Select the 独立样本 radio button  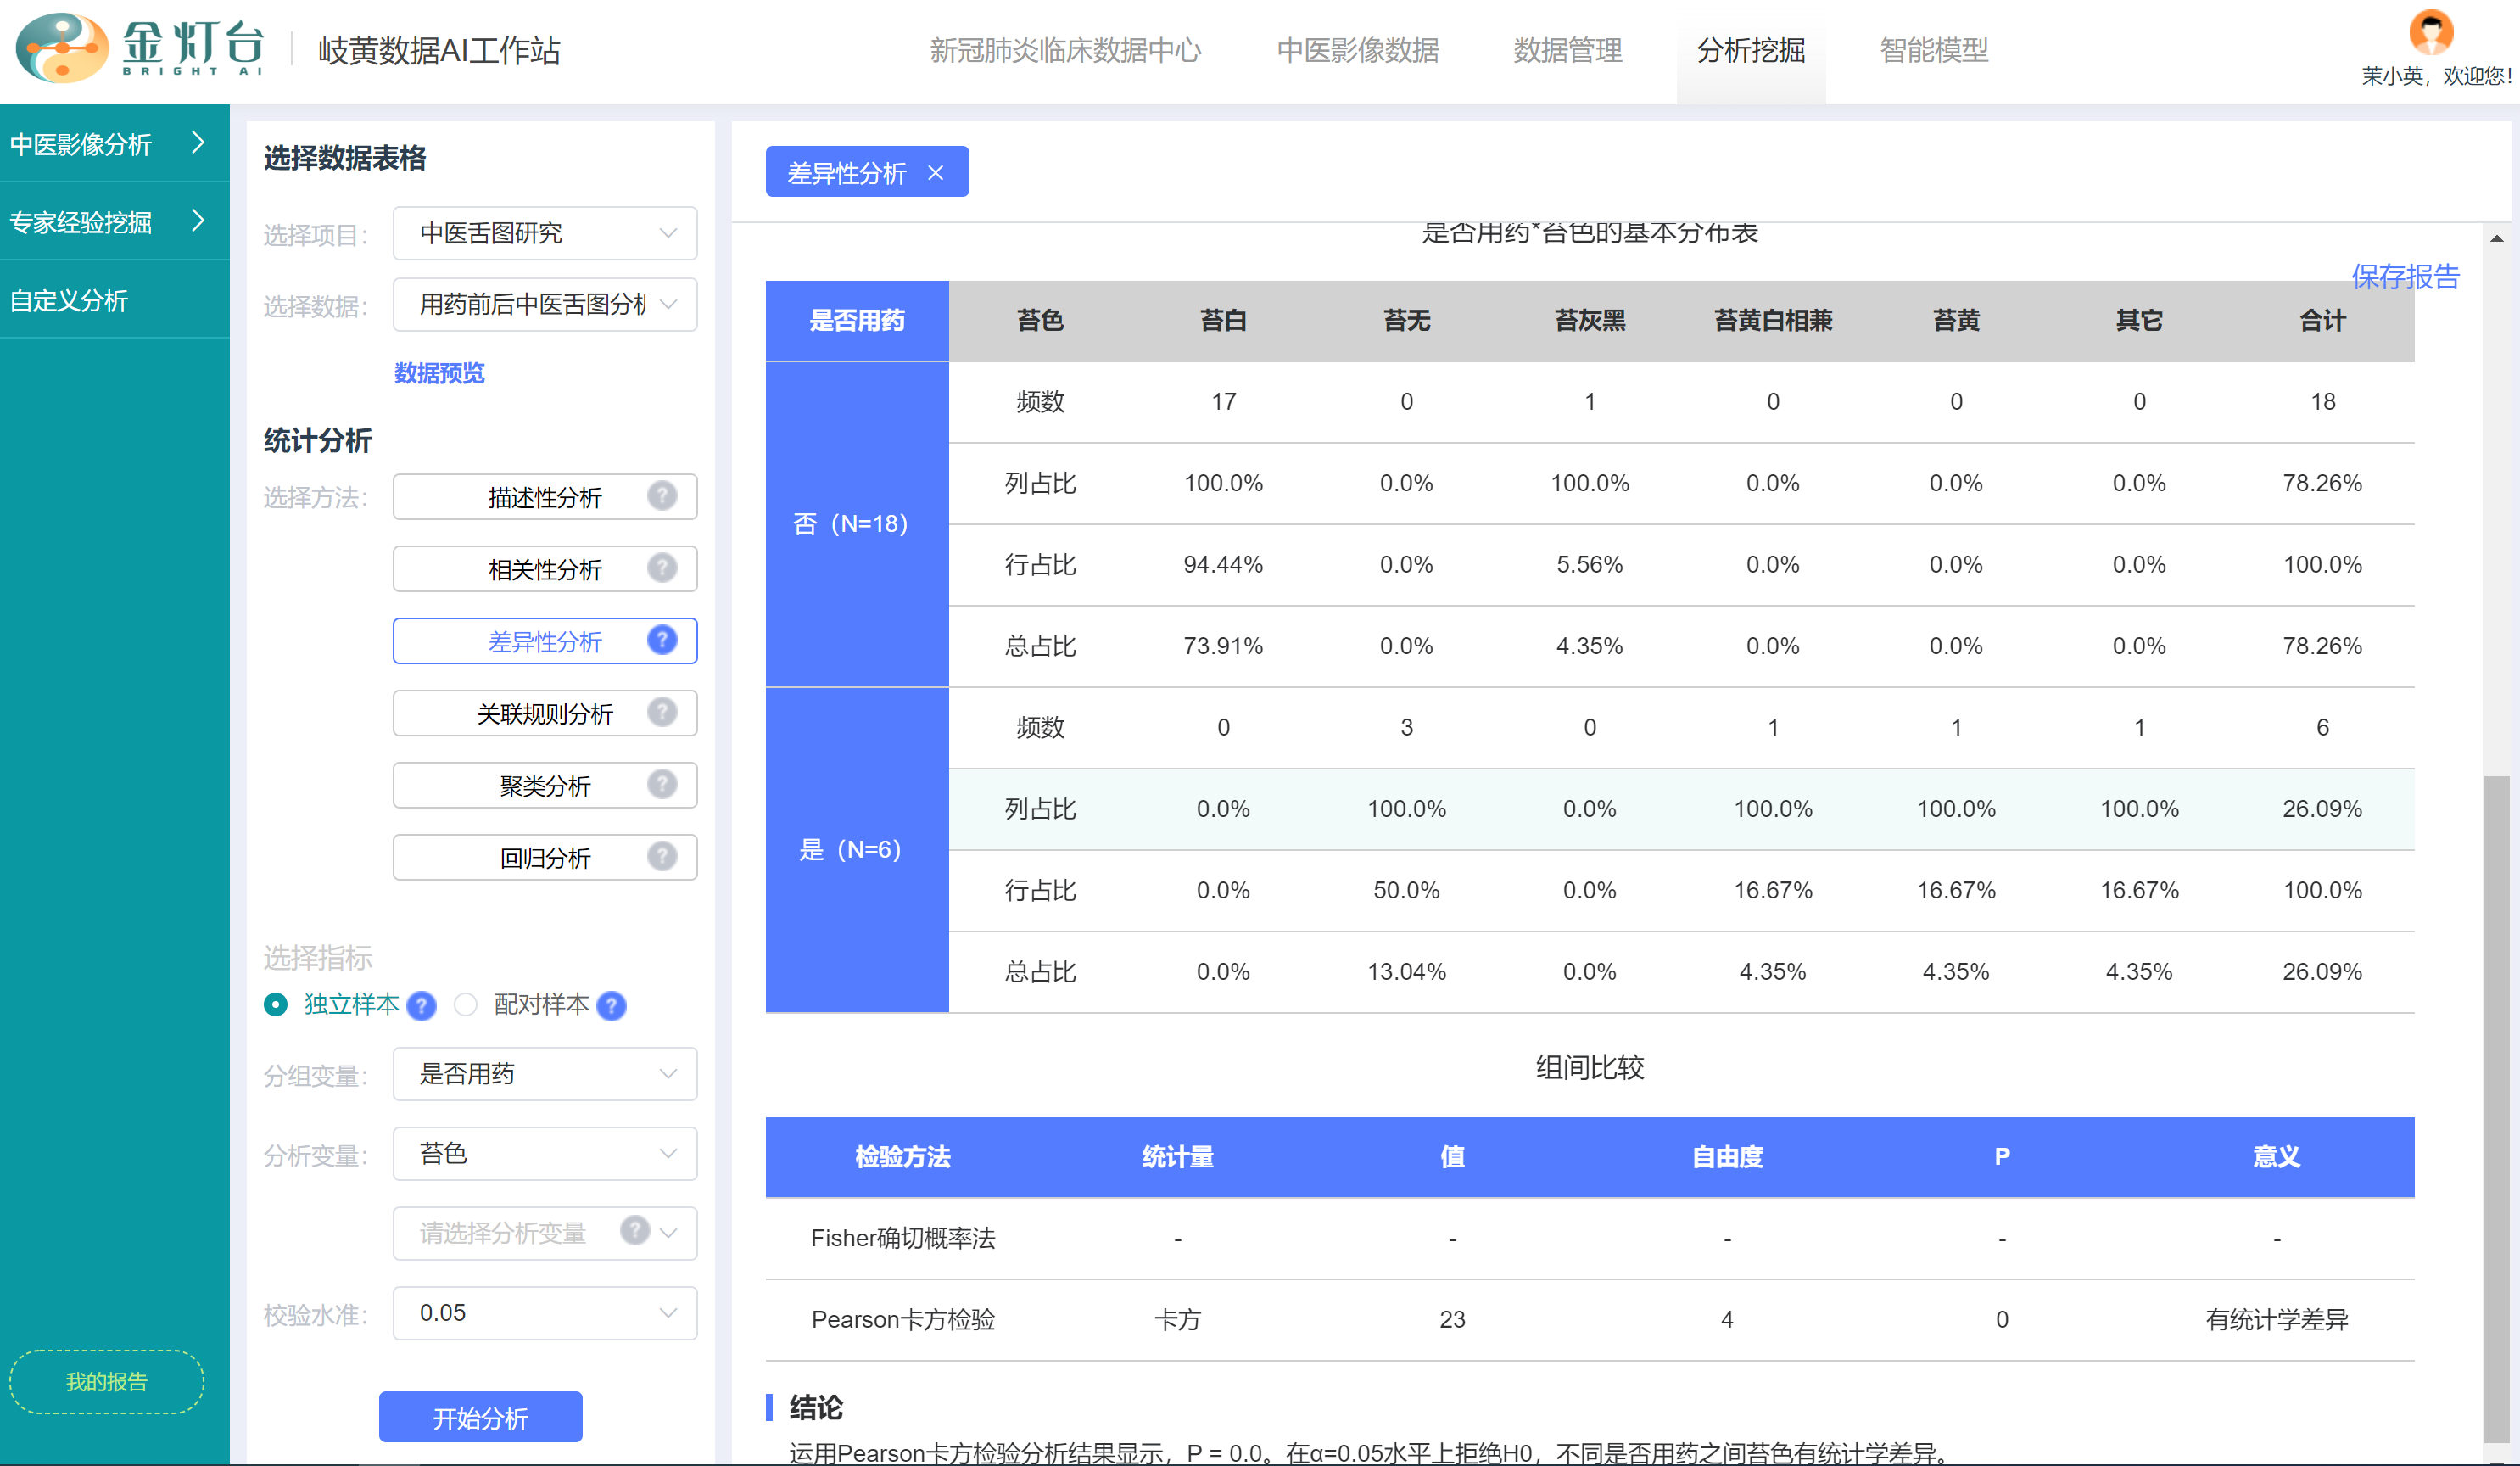pos(276,1004)
